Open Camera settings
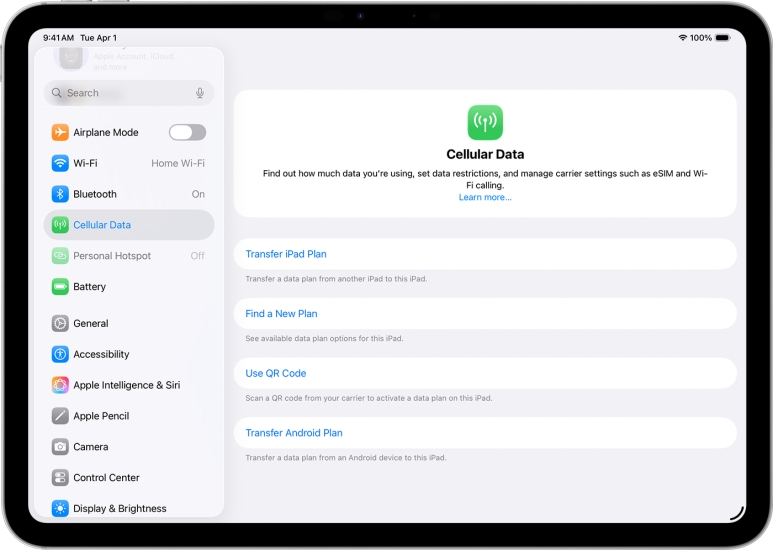 click(x=129, y=447)
